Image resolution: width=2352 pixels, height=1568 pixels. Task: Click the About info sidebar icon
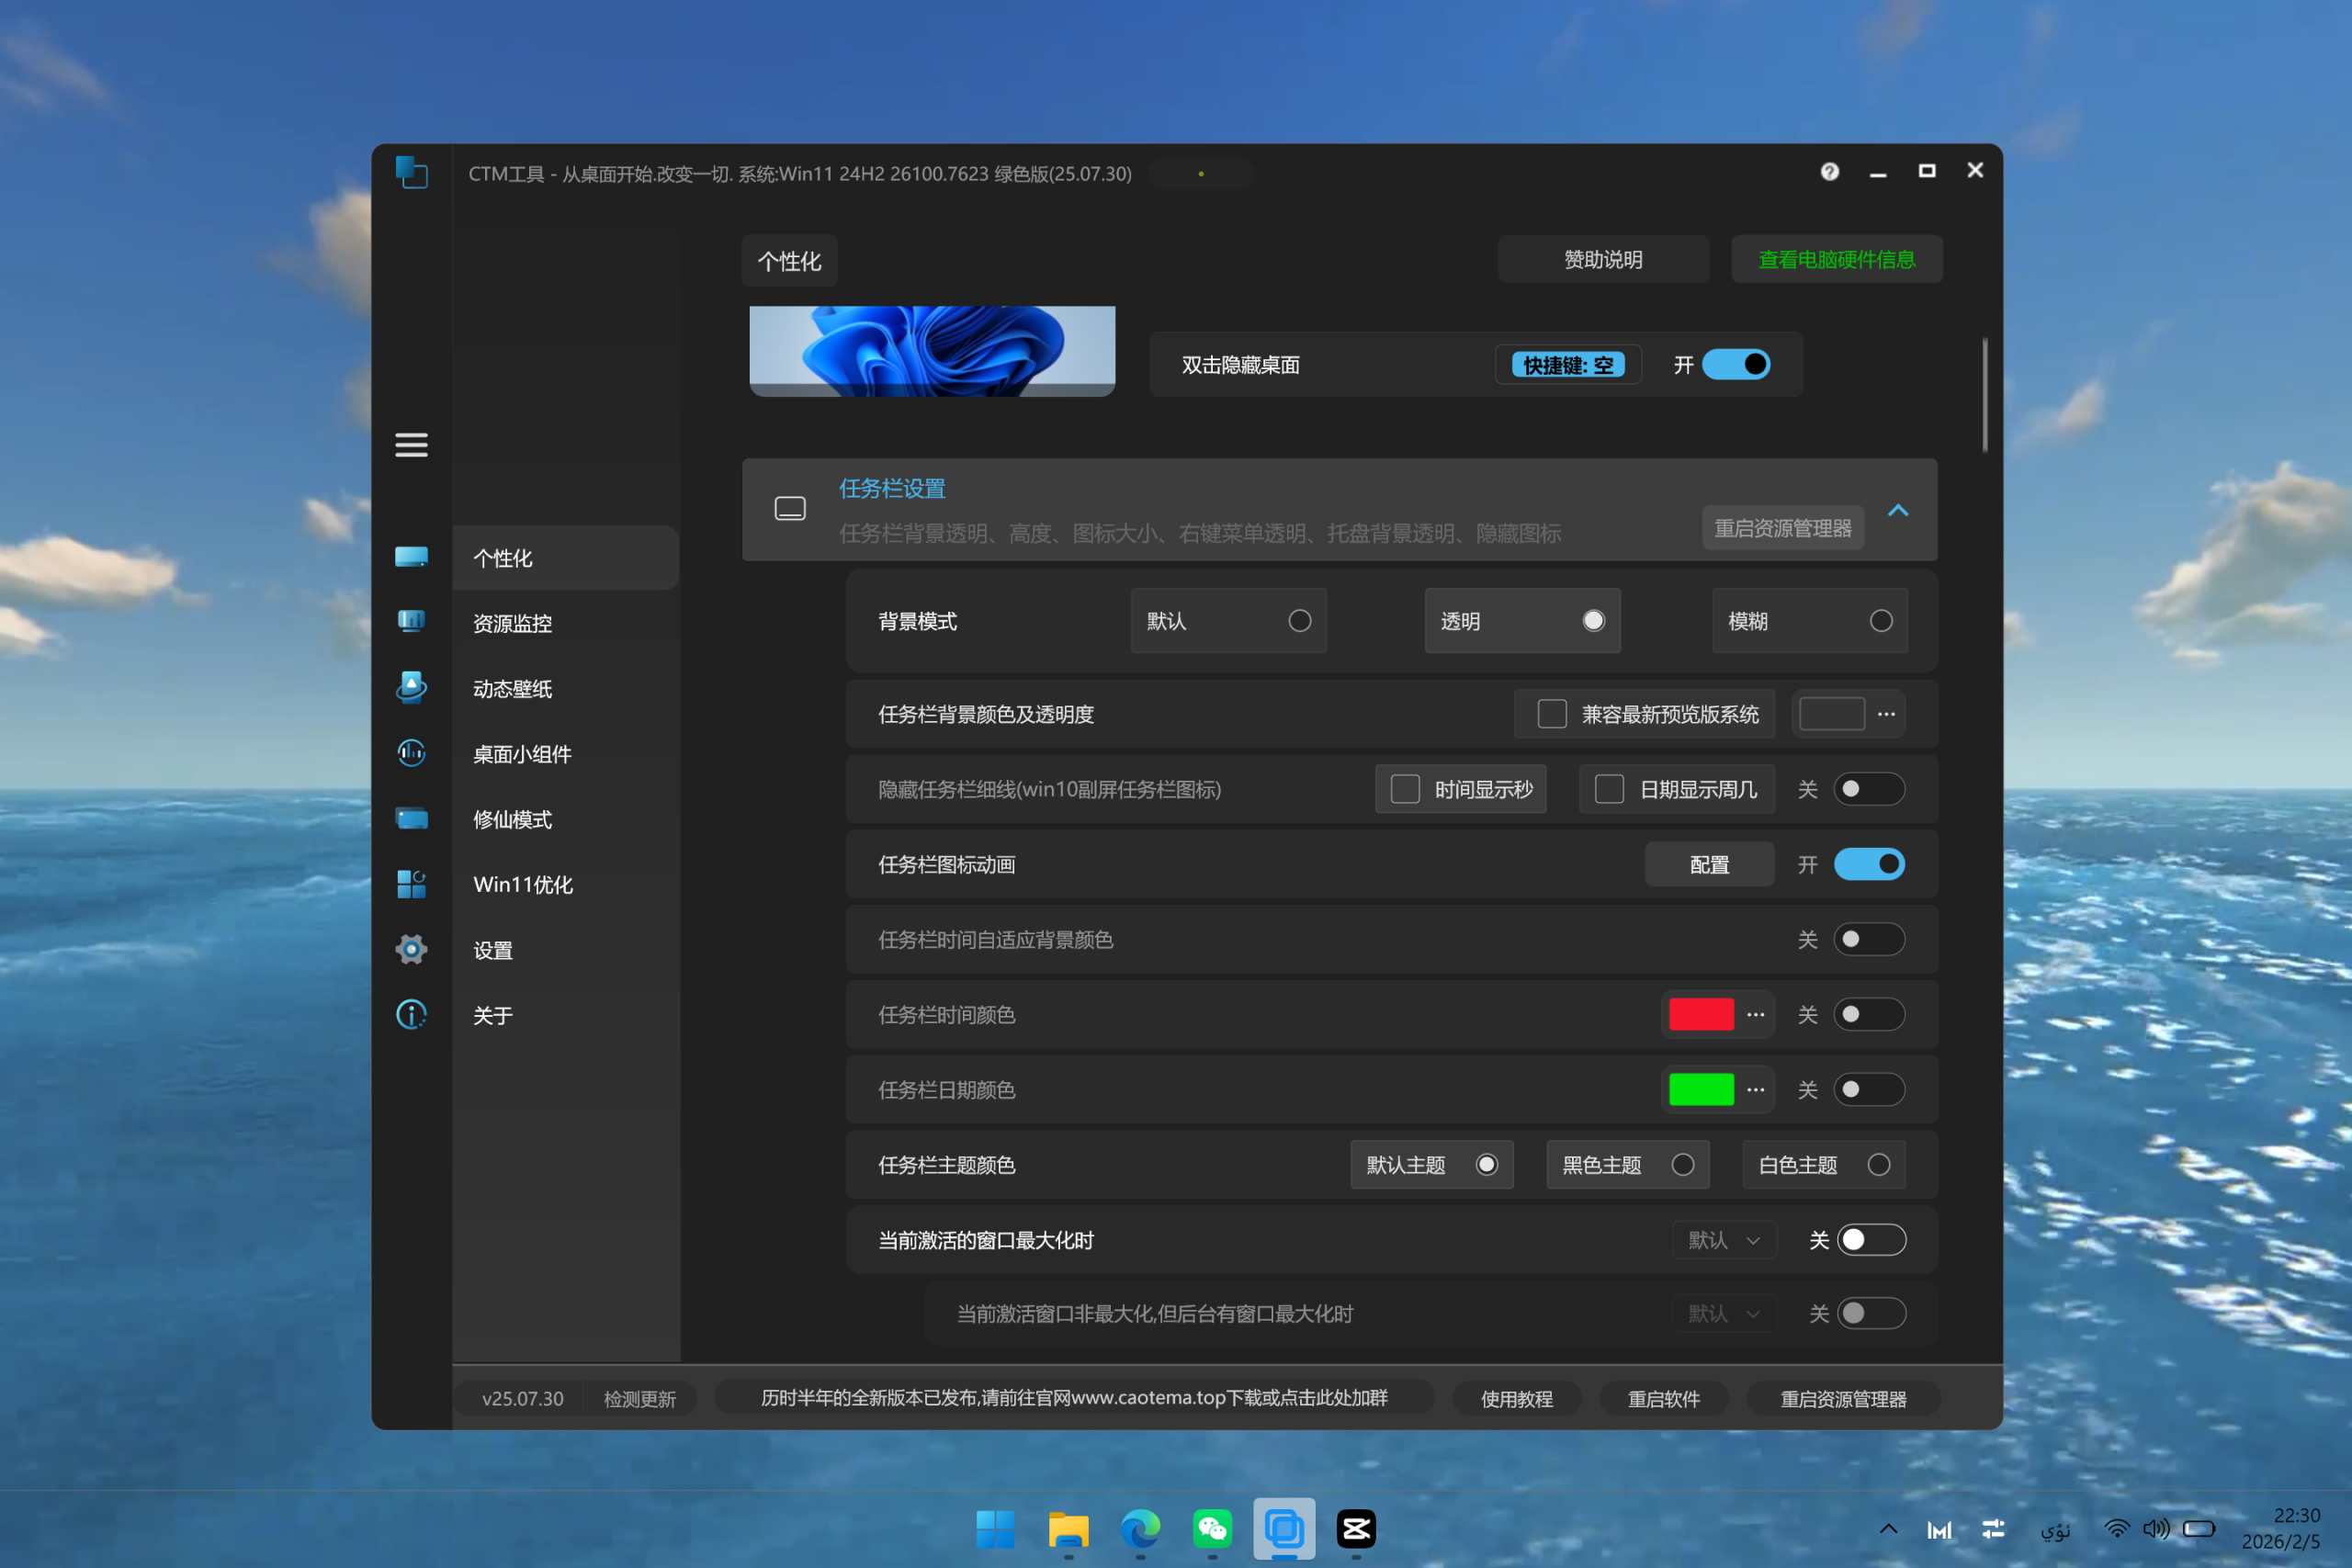click(x=411, y=1015)
